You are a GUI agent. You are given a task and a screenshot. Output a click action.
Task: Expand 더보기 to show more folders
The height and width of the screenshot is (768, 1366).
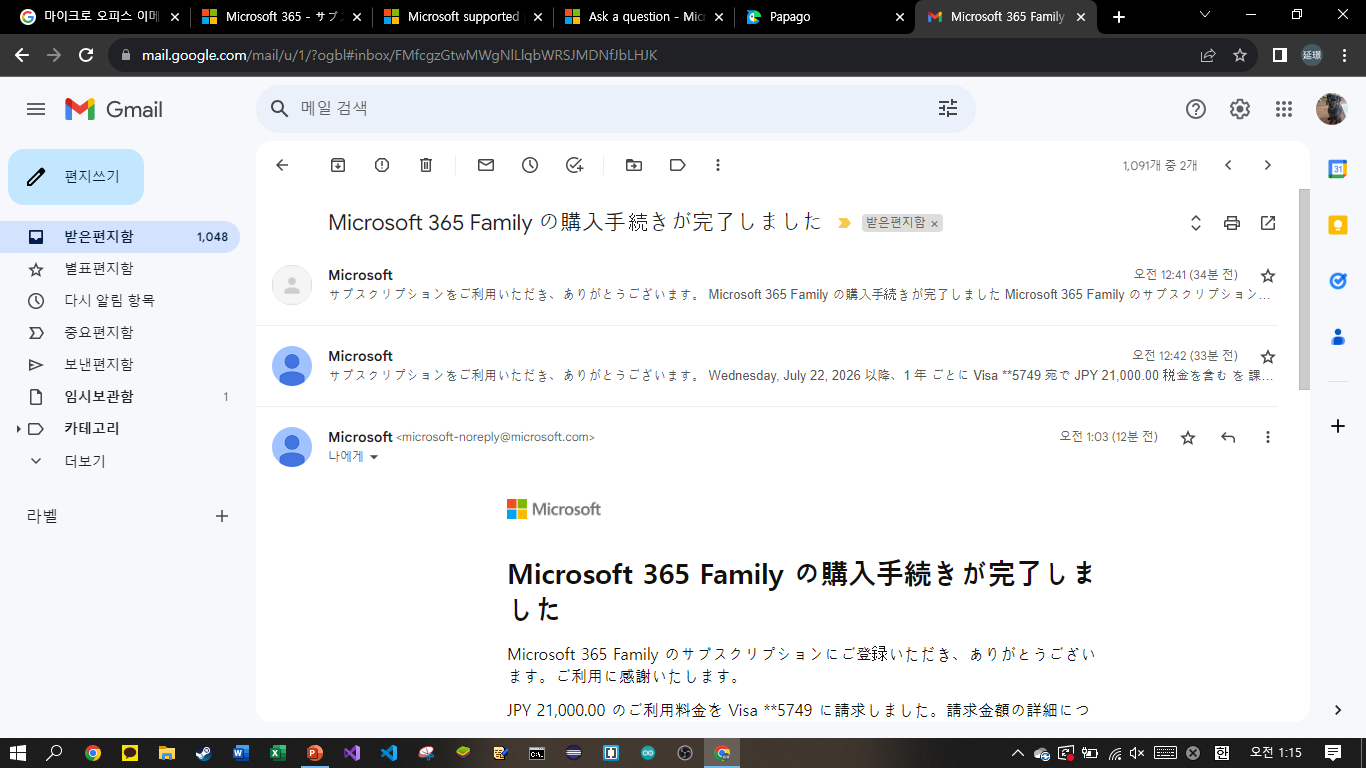coord(85,461)
